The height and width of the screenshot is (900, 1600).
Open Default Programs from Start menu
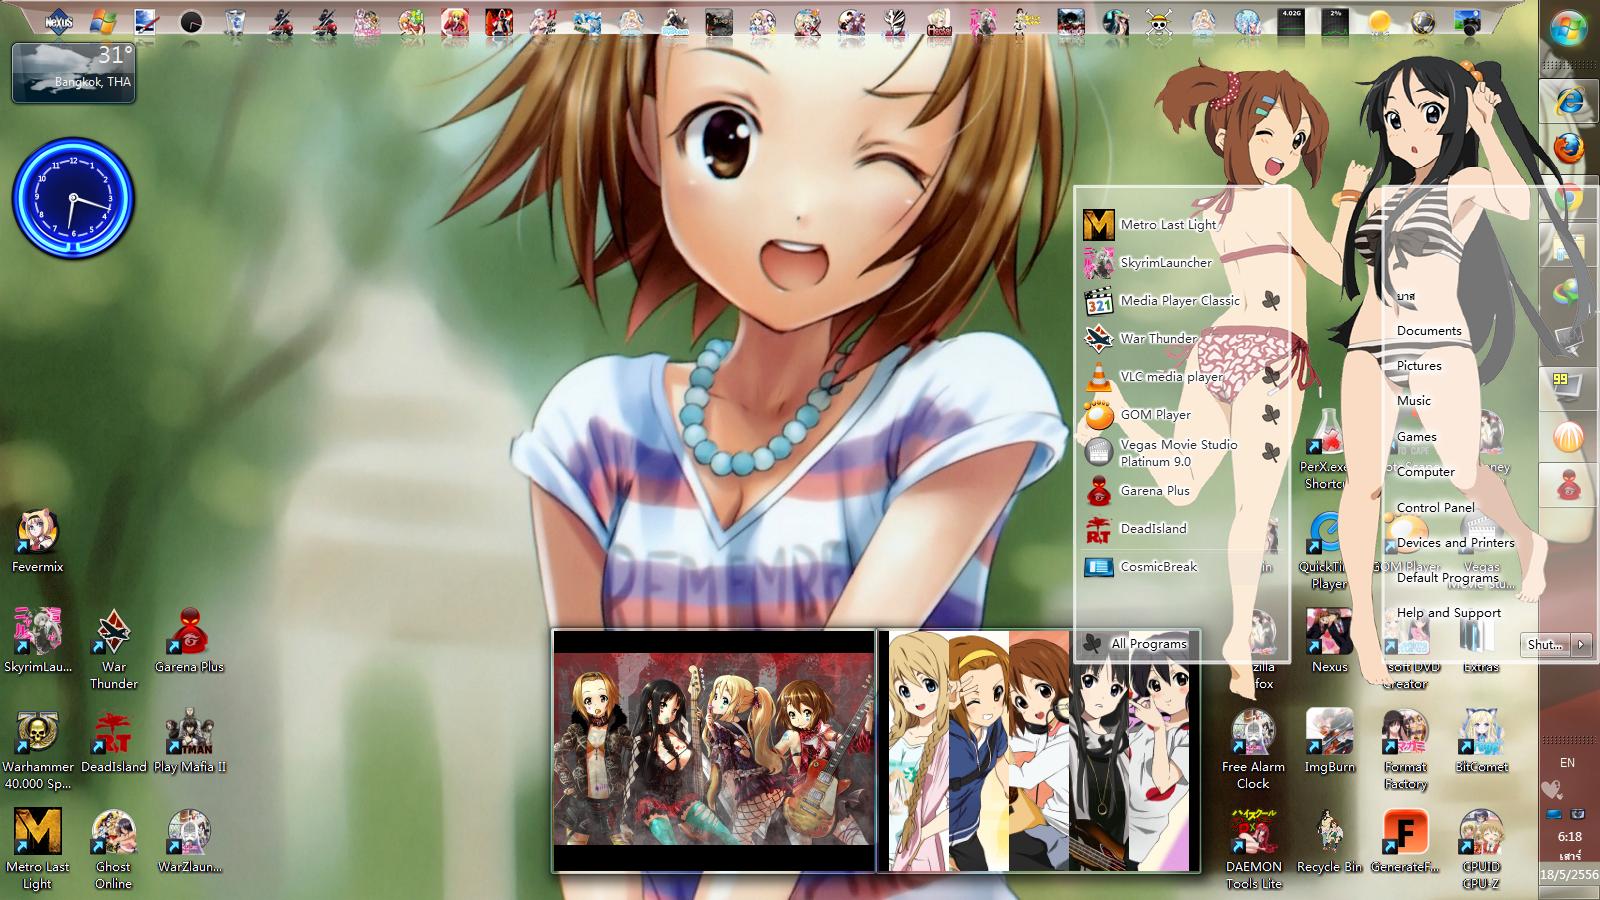click(1447, 578)
